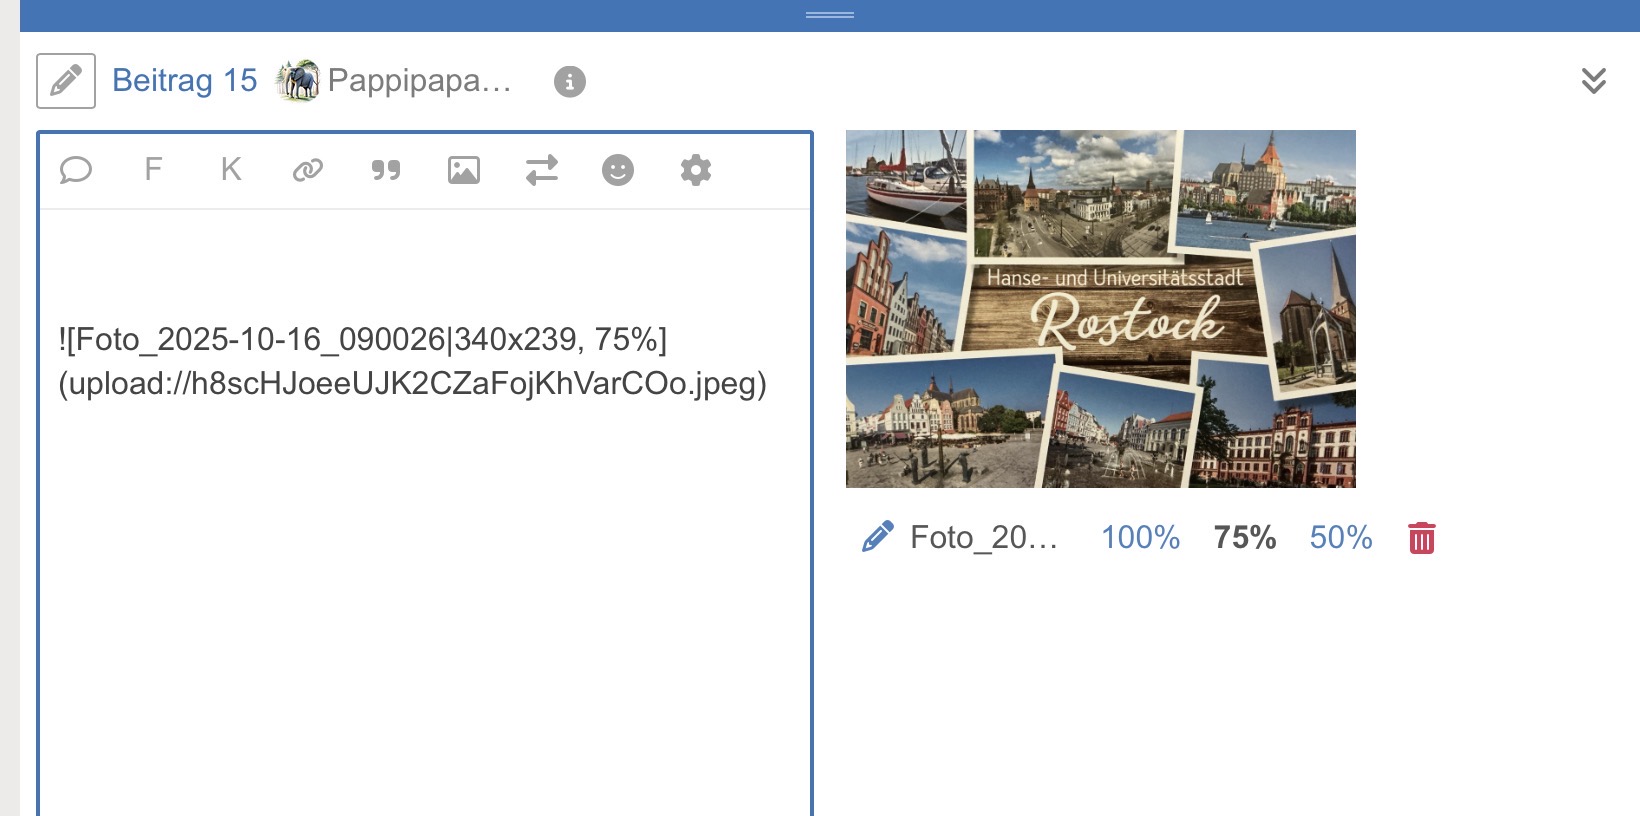Screen dimensions: 1640x816
Task: Click the Pappipapa username
Action: tap(418, 81)
